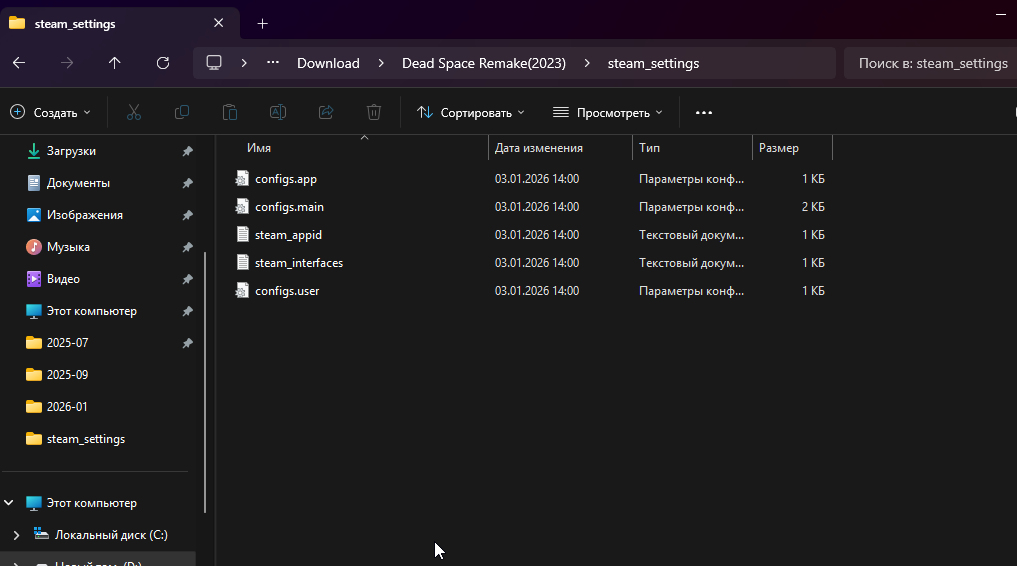Click the Copy icon in toolbar
1017x566 pixels.
coord(182,113)
